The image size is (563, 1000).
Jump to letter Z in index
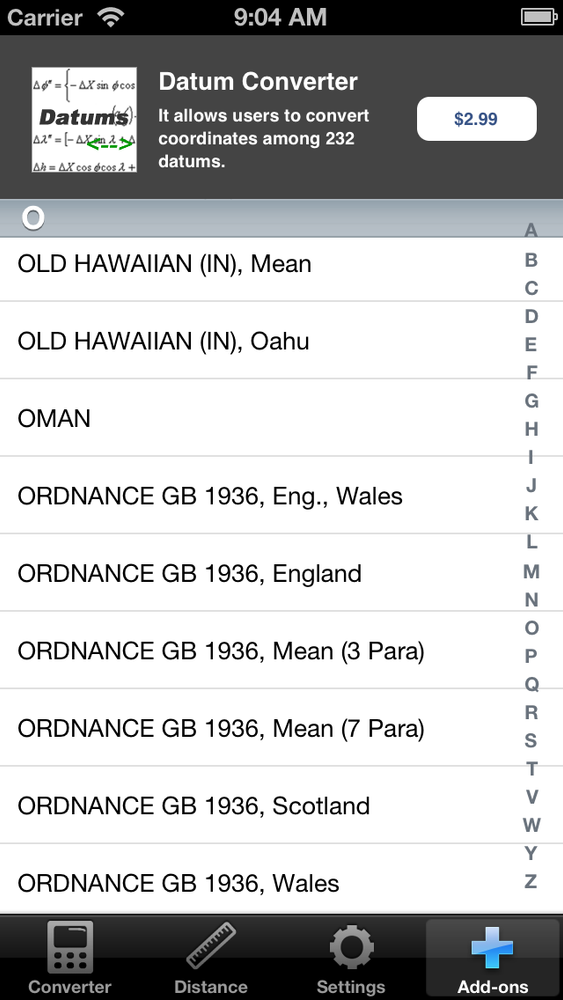point(530,881)
